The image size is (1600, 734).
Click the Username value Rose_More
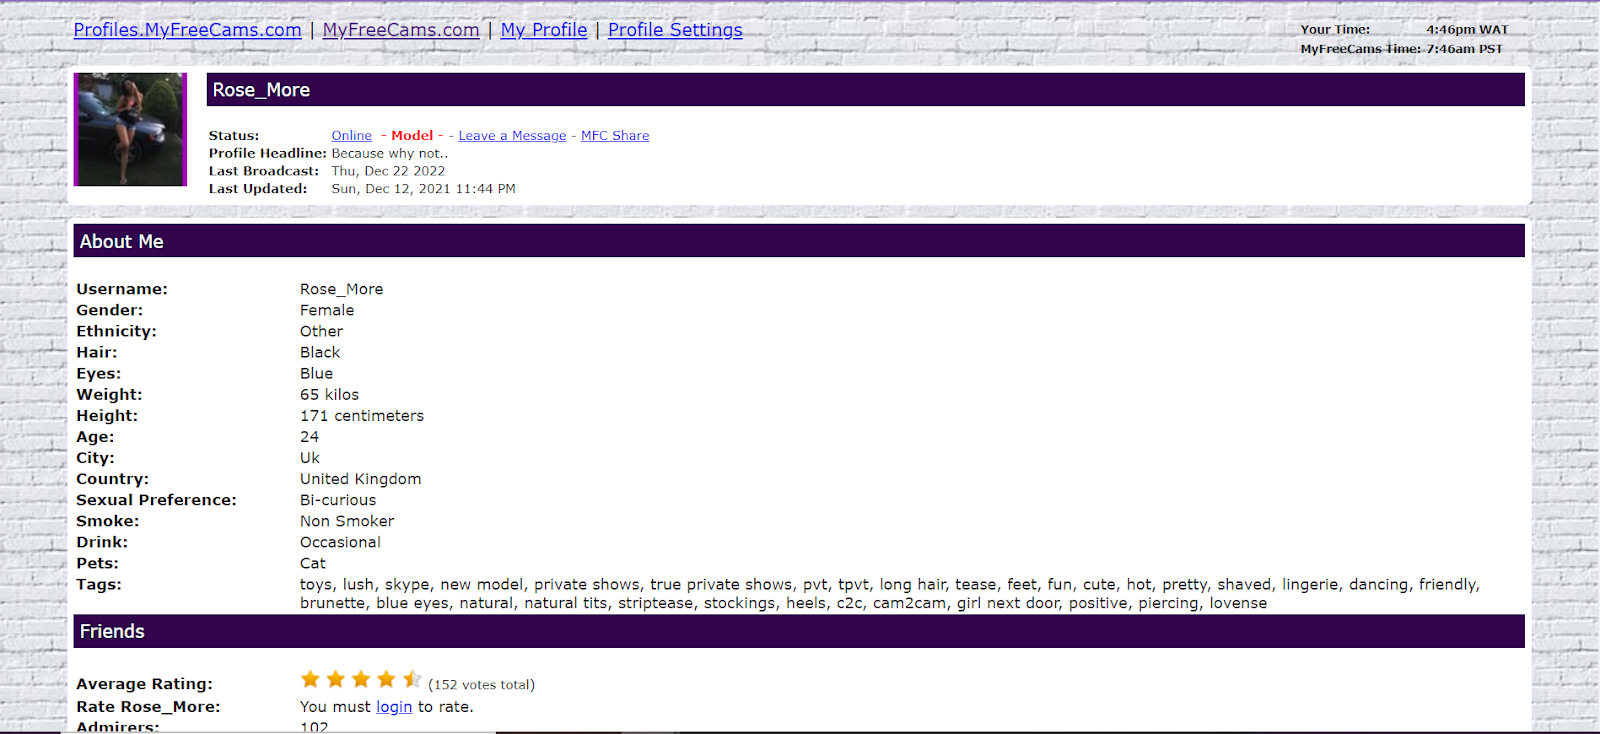(342, 289)
